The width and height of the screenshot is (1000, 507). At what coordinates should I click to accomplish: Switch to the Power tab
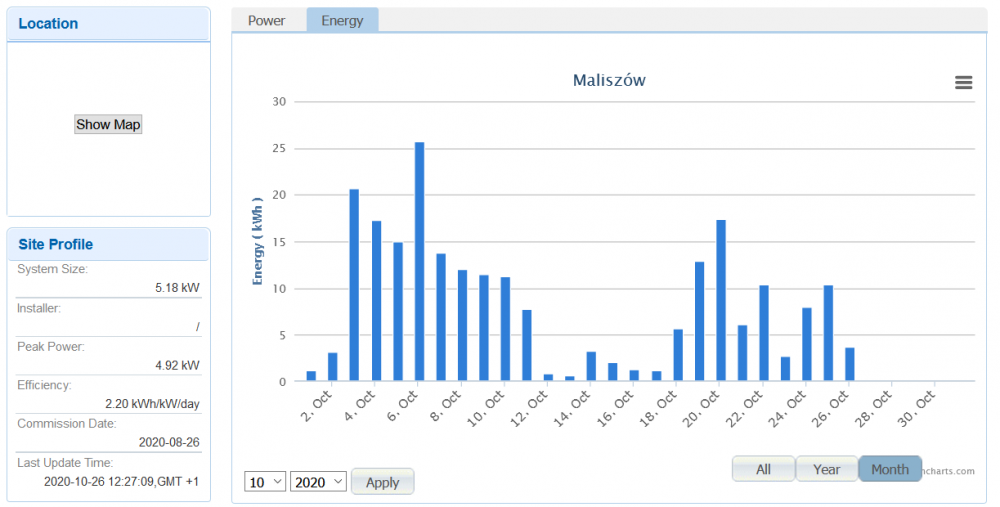click(267, 21)
